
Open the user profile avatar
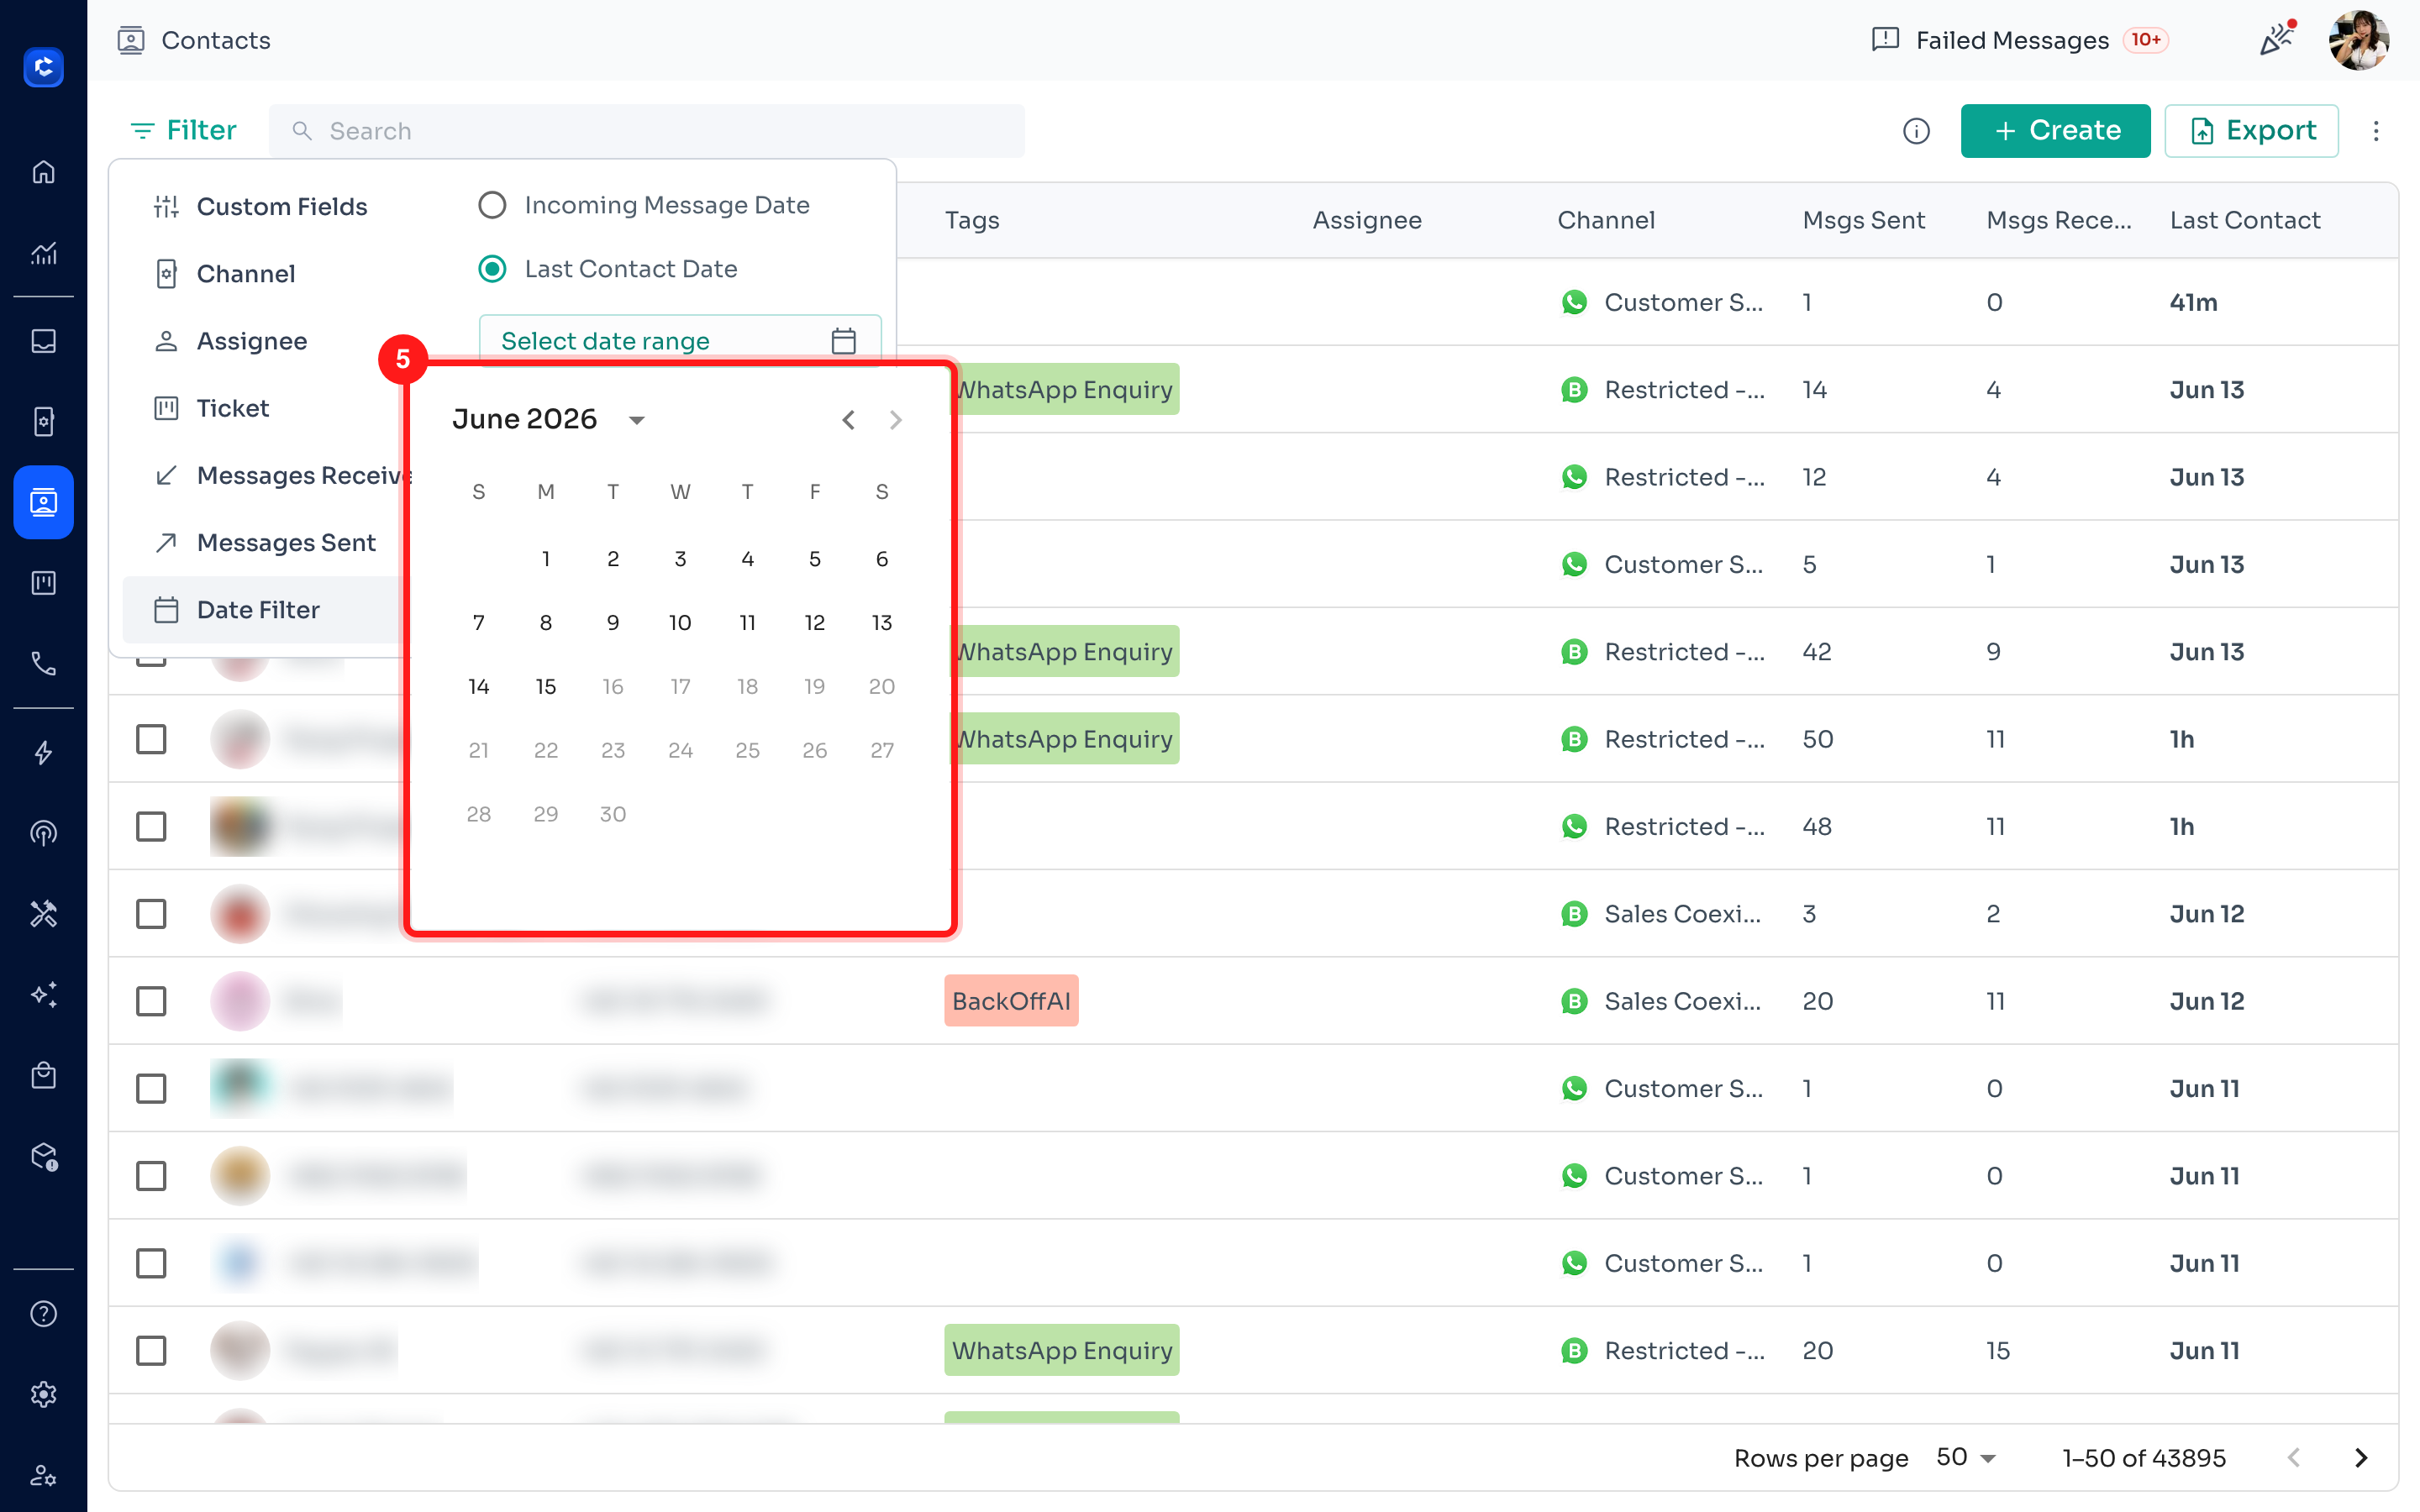[x=2359, y=40]
